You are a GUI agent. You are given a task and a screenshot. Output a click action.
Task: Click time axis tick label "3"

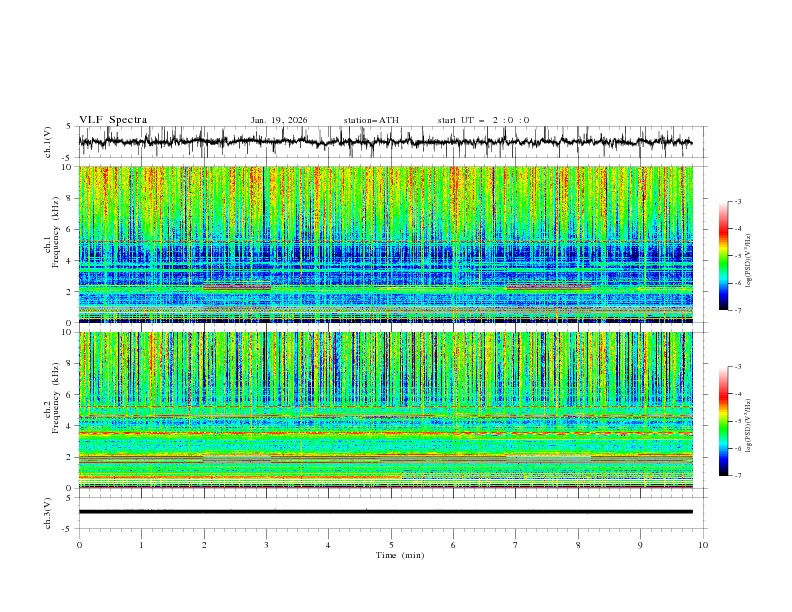266,545
